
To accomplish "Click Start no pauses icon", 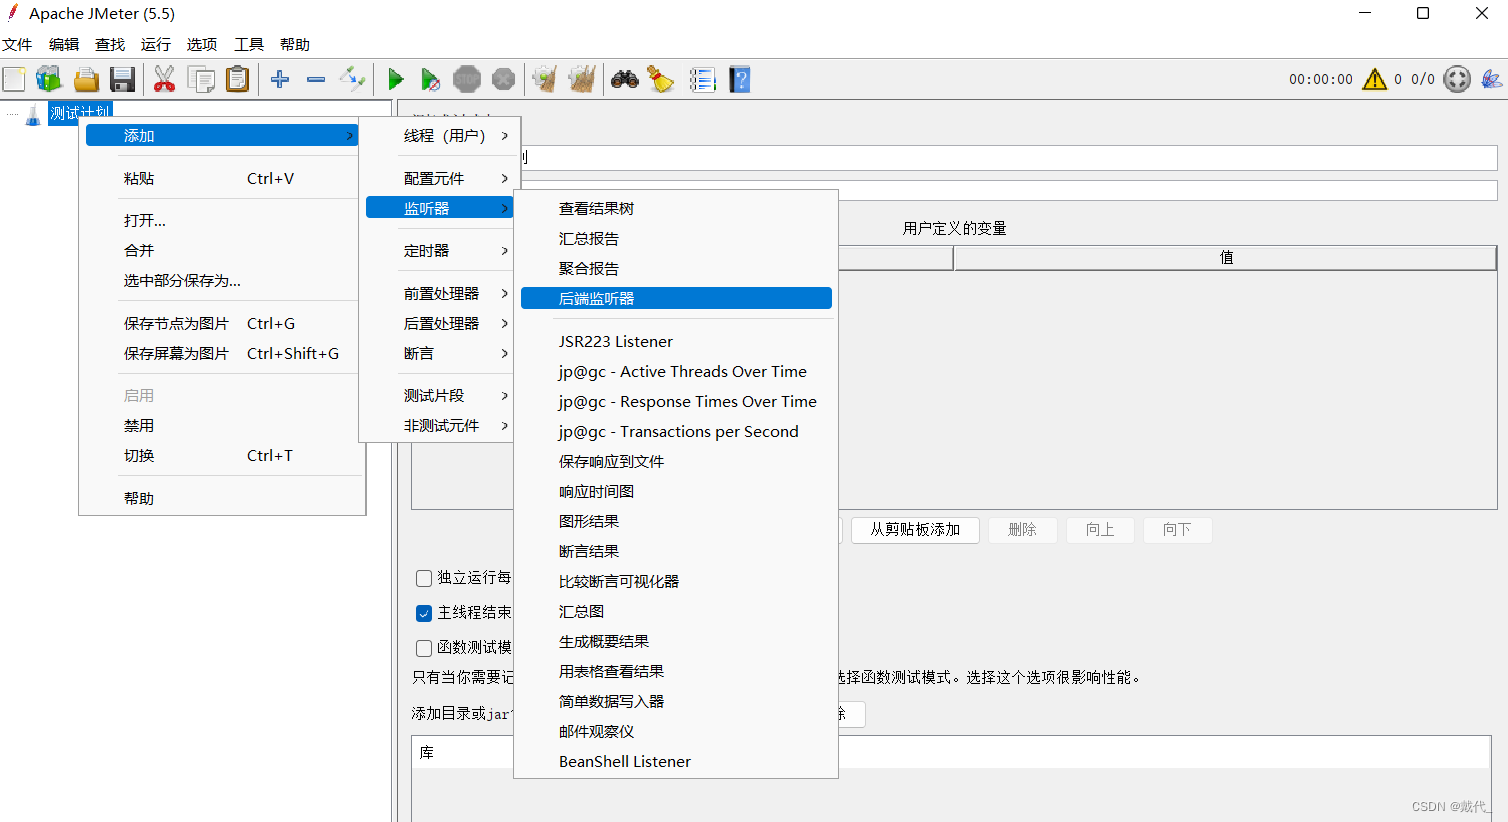I will point(431,79).
